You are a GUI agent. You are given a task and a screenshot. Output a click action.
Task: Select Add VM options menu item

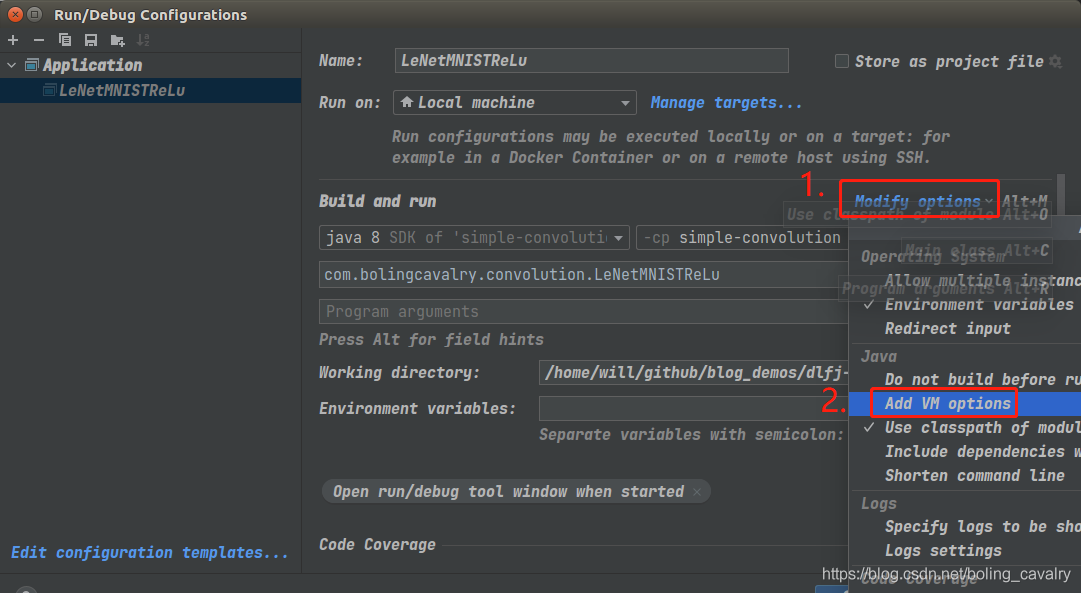(x=947, y=403)
